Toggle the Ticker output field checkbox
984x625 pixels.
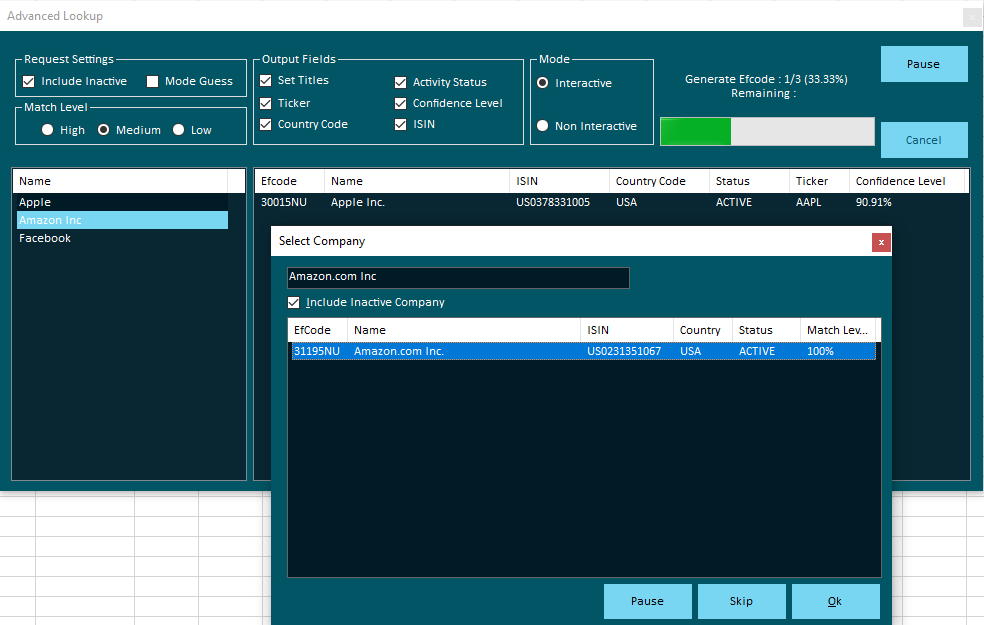tap(266, 103)
